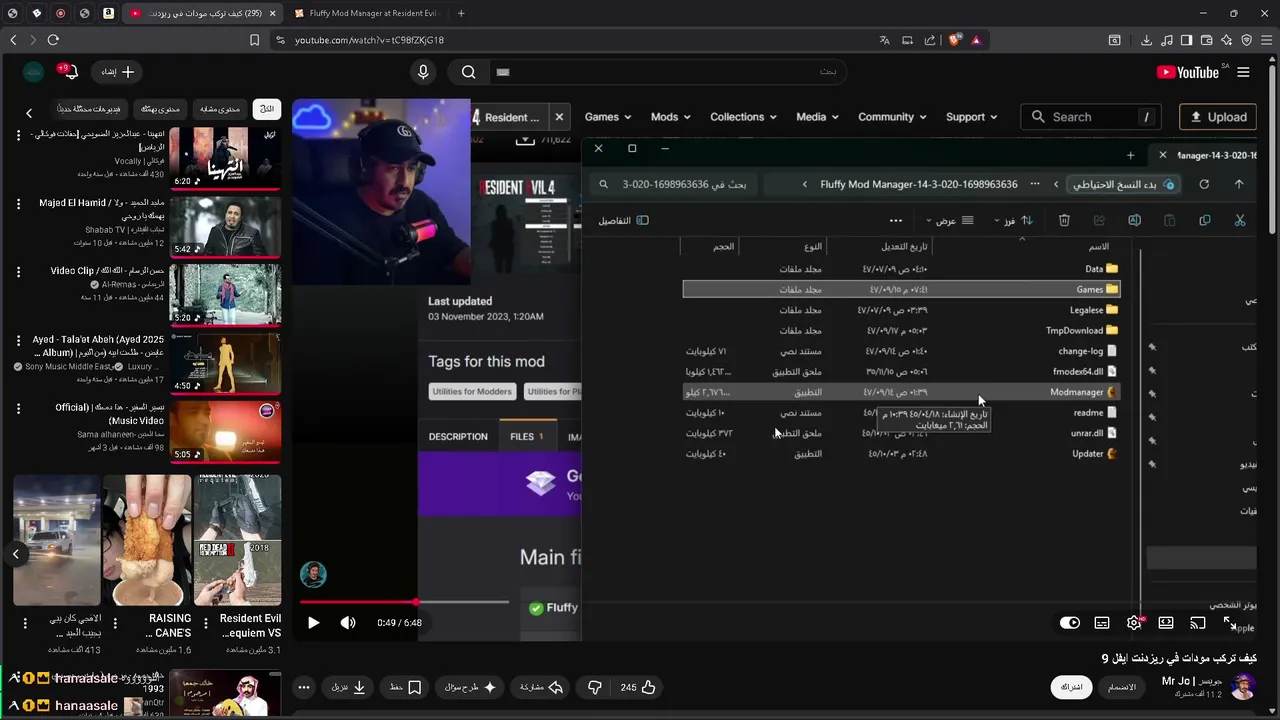Select the recently uploaded videos filter chip
The width and height of the screenshot is (1280, 720).
coord(88,108)
